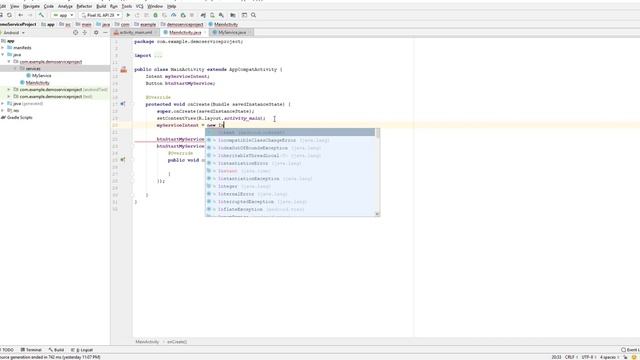Click the CRLF line separator in status bar
The image size is (640, 360).
(x=570, y=357)
